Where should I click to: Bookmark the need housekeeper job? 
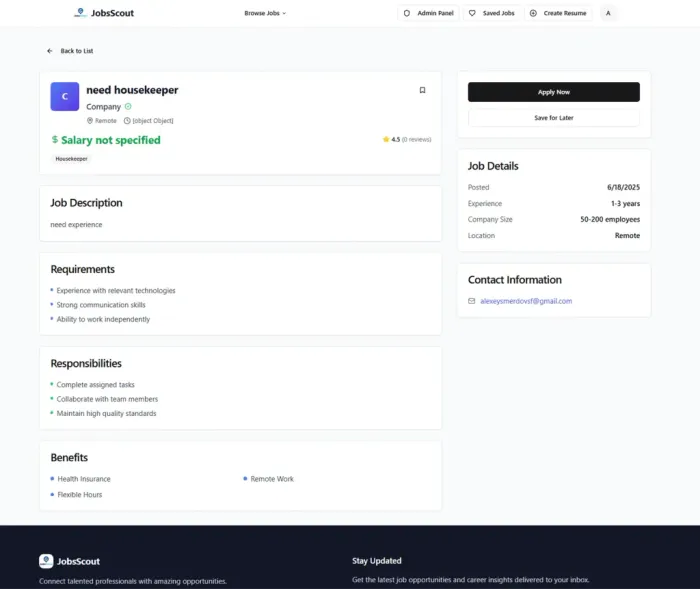click(422, 90)
